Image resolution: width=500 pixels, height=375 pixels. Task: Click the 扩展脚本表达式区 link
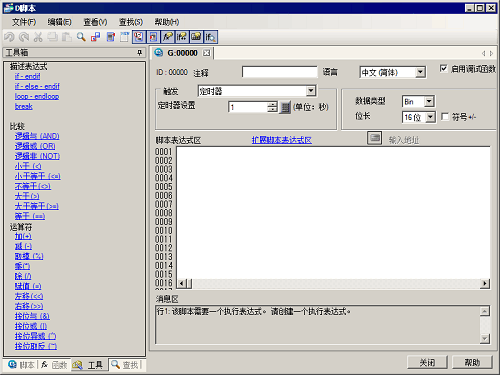(282, 140)
